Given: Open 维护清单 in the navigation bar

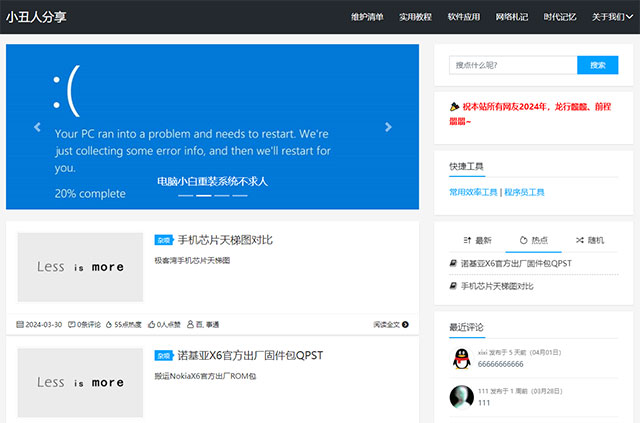Looking at the screenshot, I should click(x=367, y=17).
